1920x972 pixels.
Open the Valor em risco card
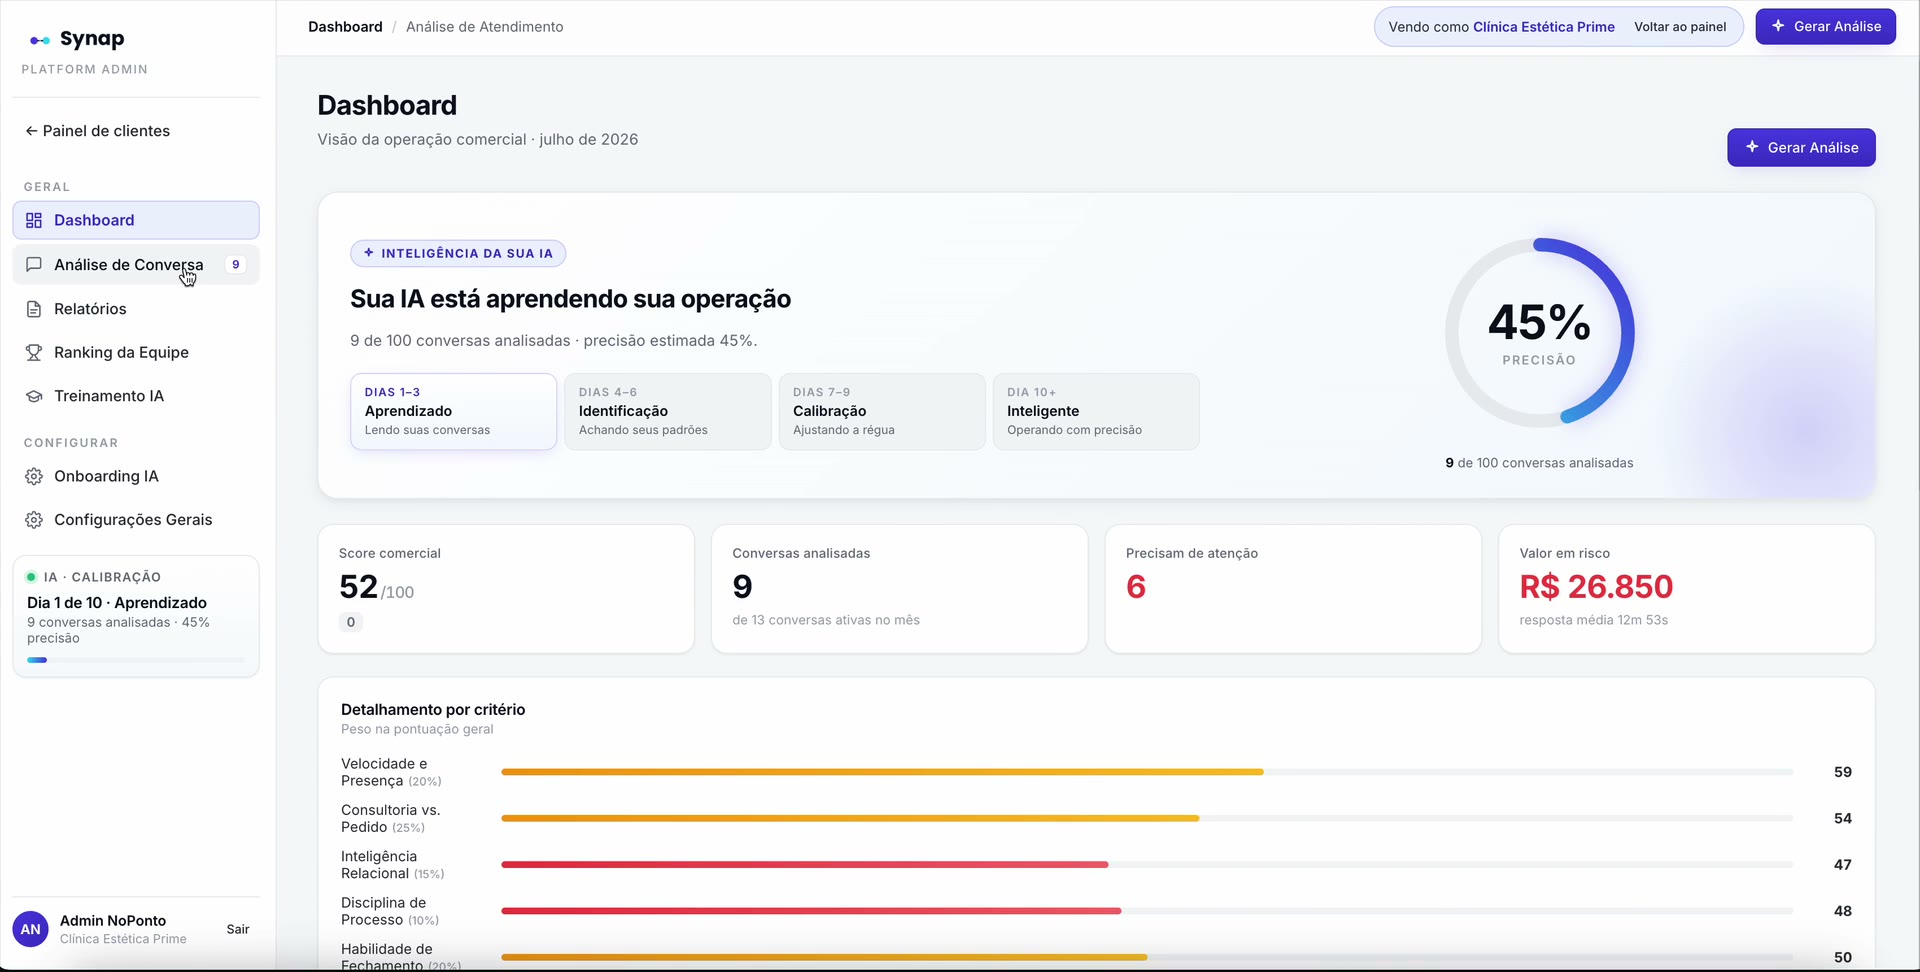[x=1686, y=589]
